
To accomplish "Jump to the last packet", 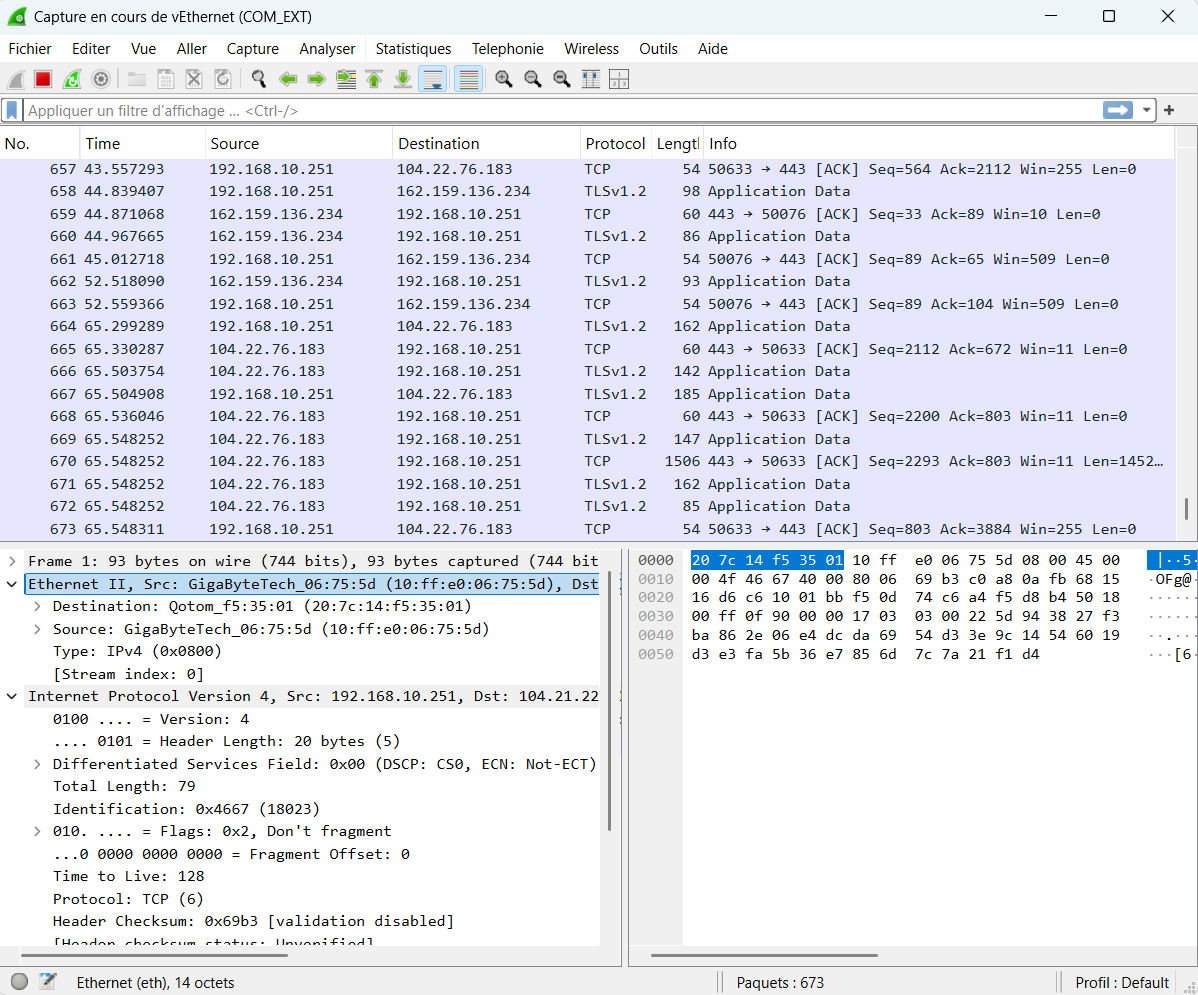I will (x=403, y=79).
